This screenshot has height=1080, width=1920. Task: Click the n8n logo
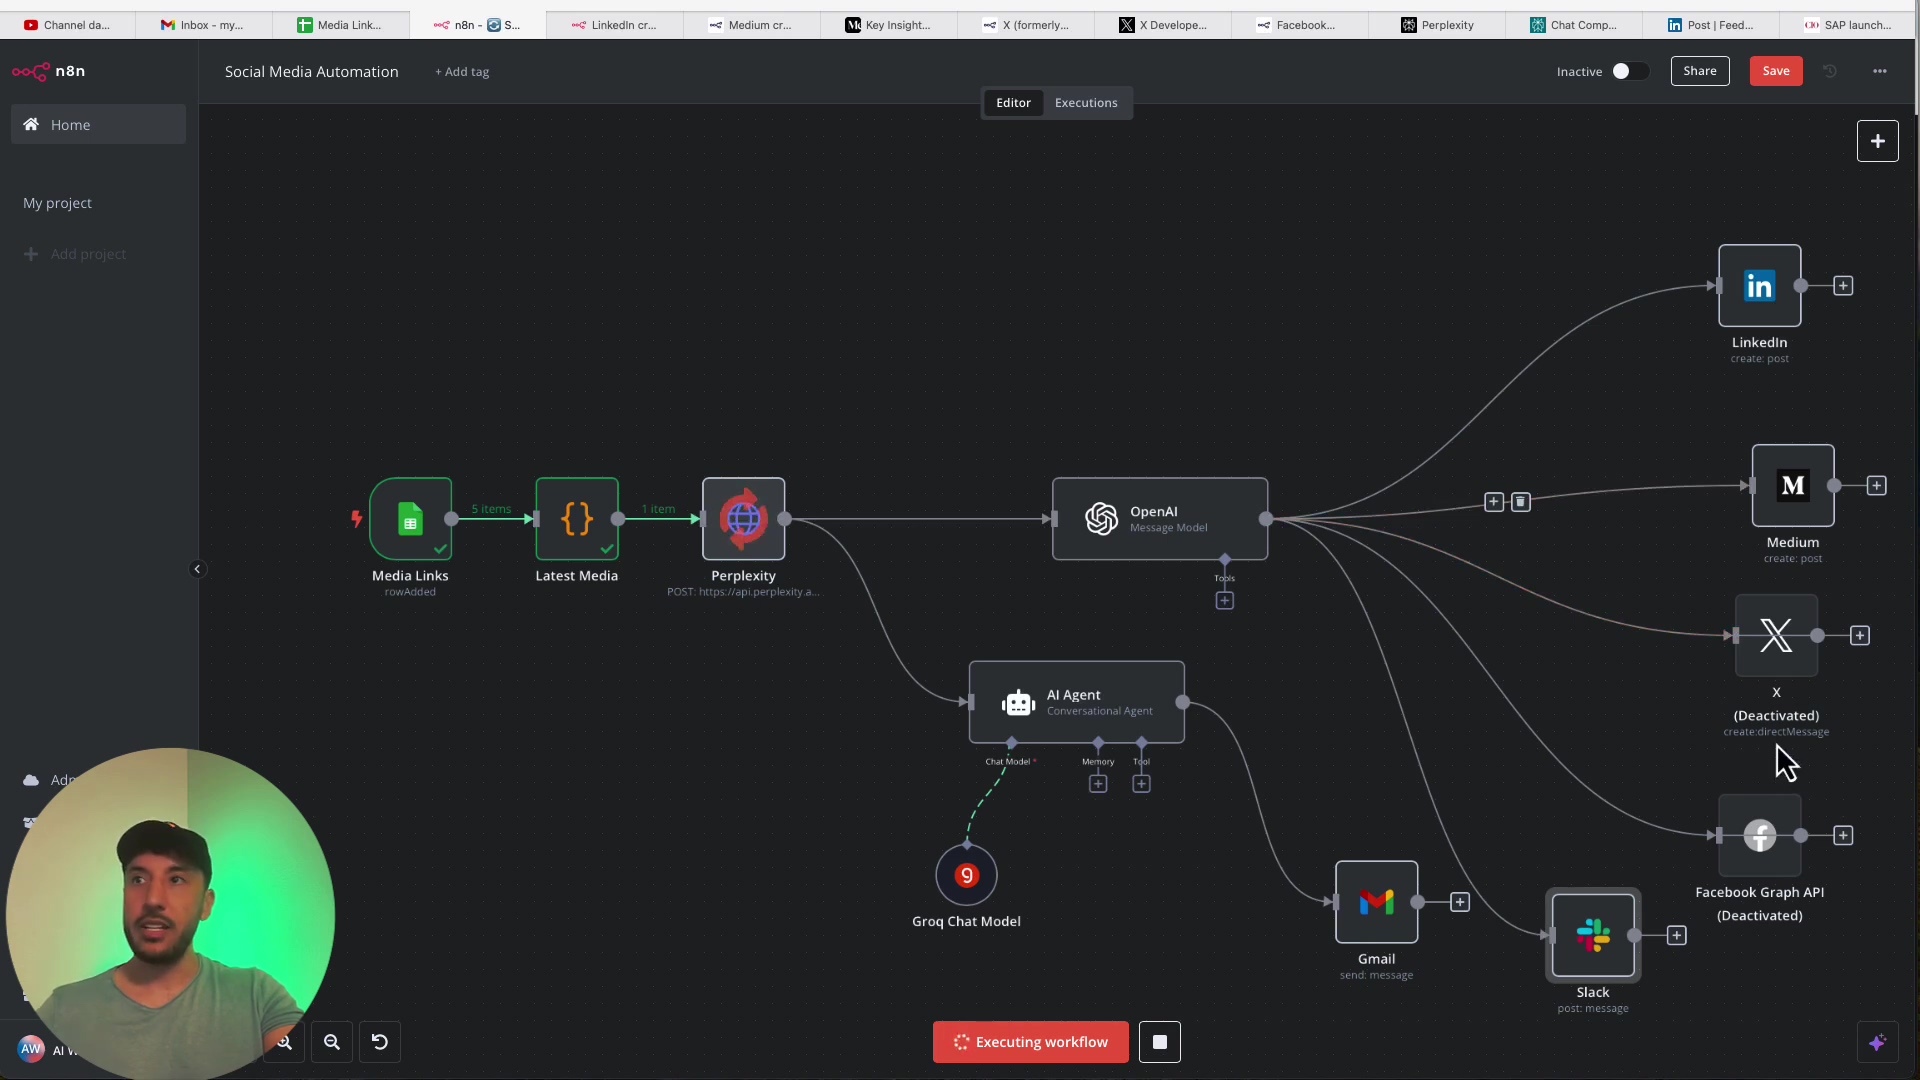click(x=48, y=71)
